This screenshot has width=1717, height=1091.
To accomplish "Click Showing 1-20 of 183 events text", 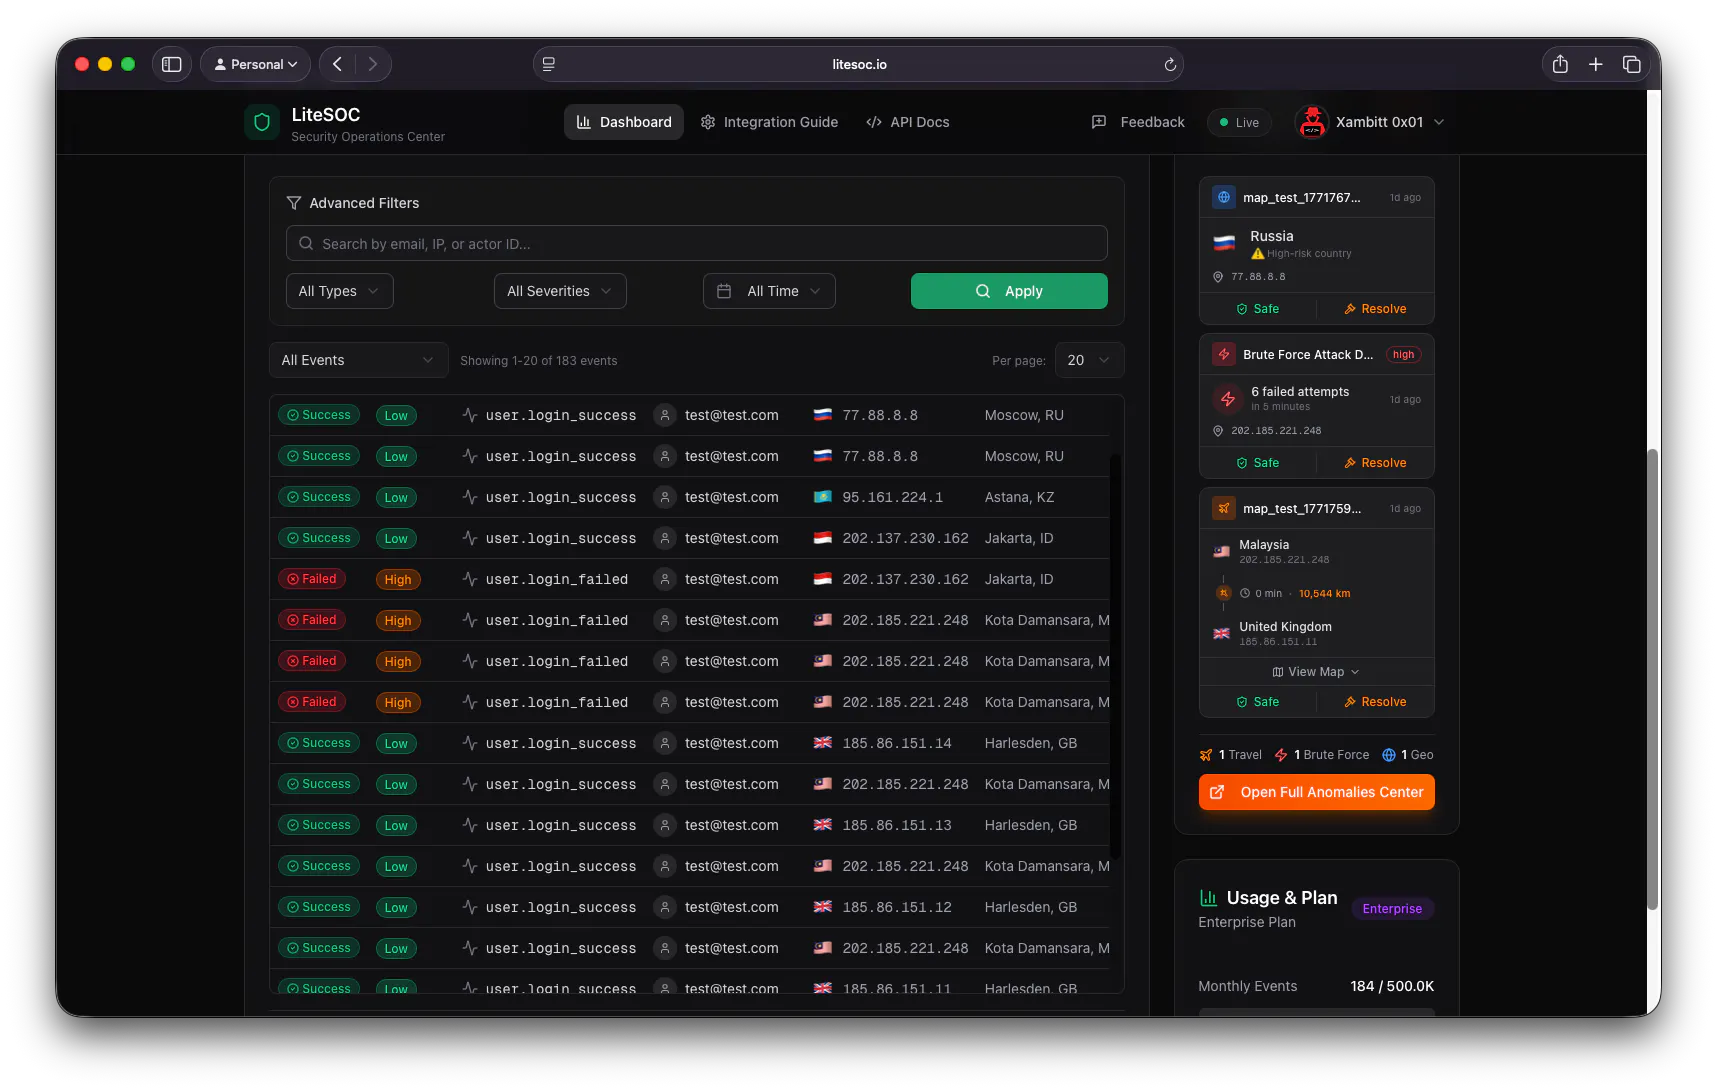I will [x=539, y=361].
